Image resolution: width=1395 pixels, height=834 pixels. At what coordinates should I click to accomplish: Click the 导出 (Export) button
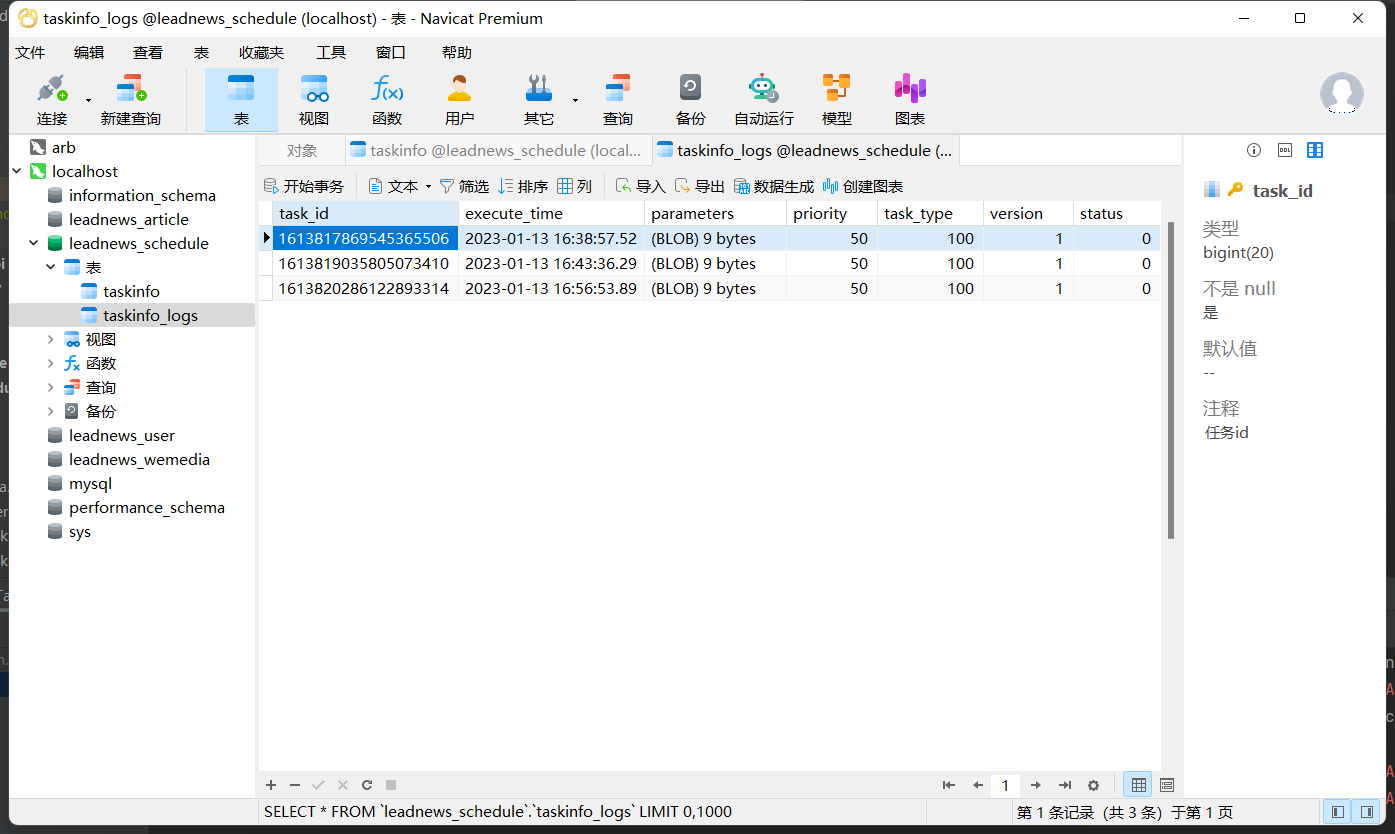click(x=699, y=186)
